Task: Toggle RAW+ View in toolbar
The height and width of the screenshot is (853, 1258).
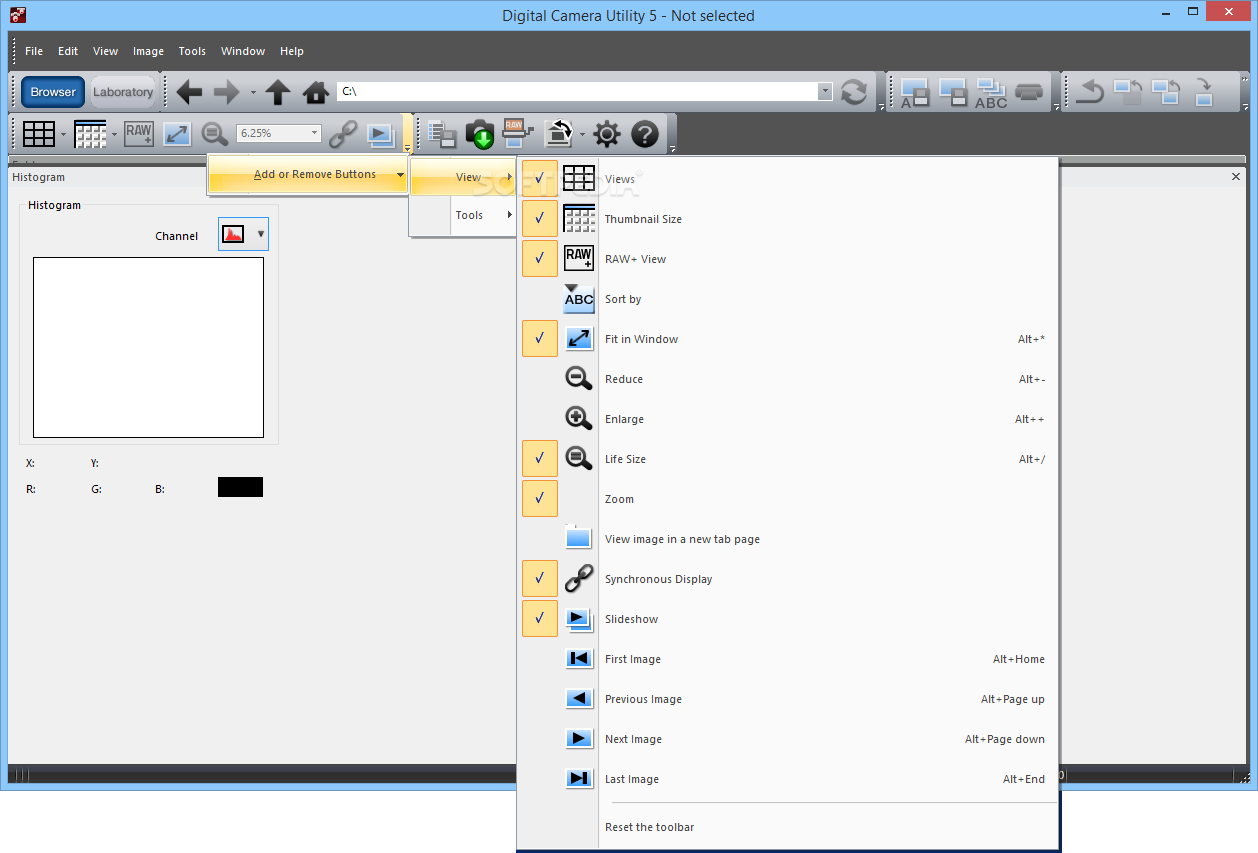Action: tap(139, 133)
